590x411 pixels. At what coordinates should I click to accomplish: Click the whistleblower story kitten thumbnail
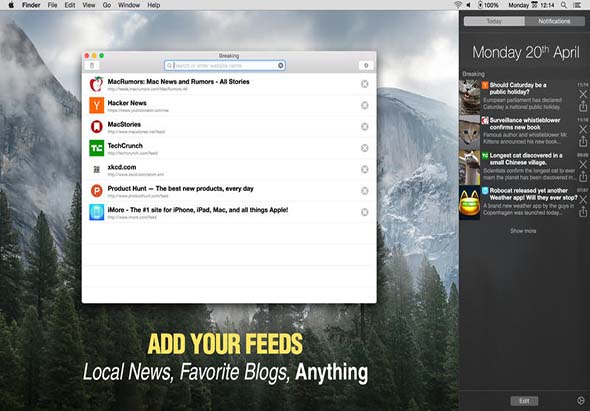470,132
